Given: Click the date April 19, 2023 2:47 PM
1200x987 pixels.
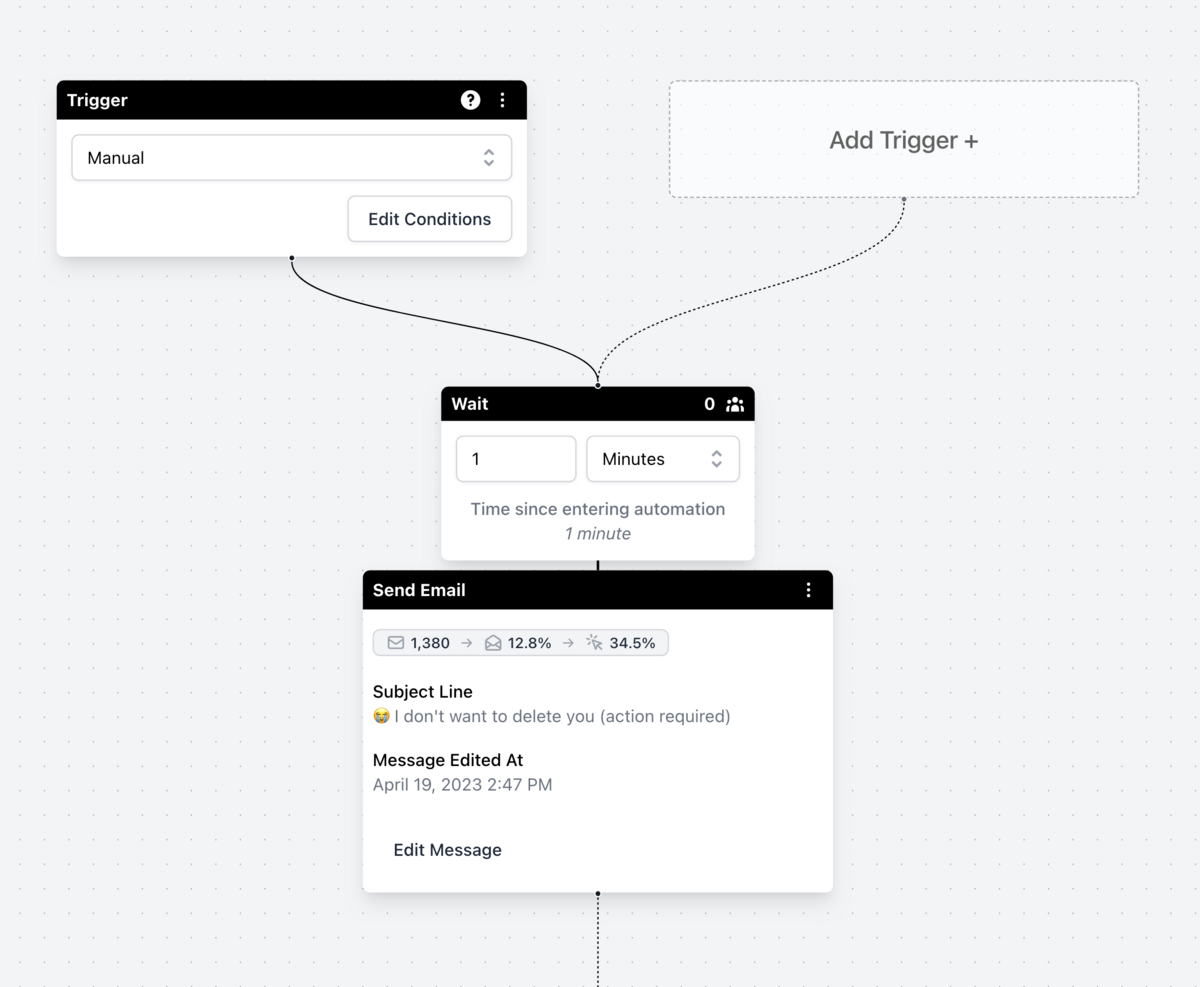Looking at the screenshot, I should 463,785.
